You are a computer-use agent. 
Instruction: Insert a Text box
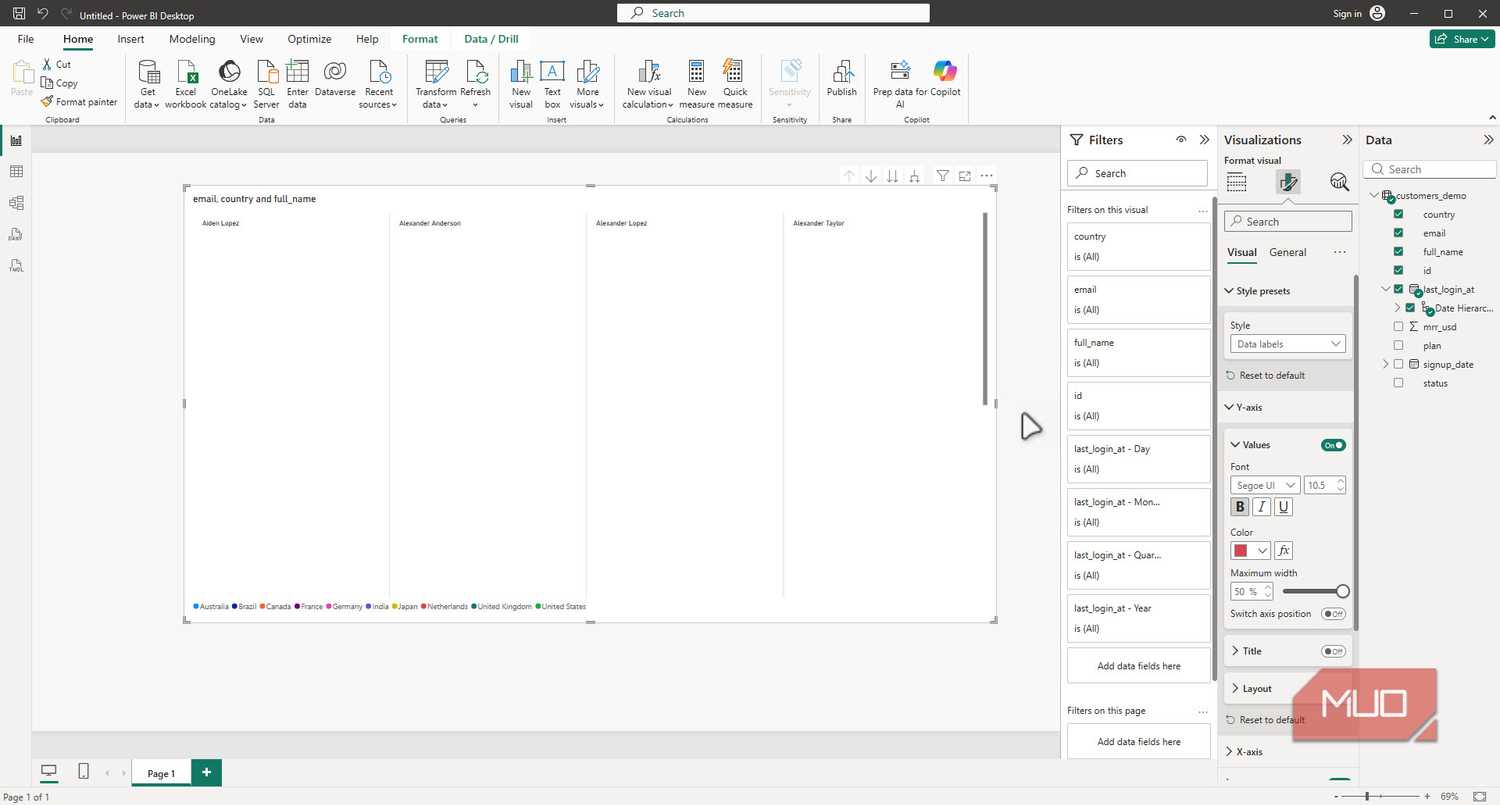(553, 84)
